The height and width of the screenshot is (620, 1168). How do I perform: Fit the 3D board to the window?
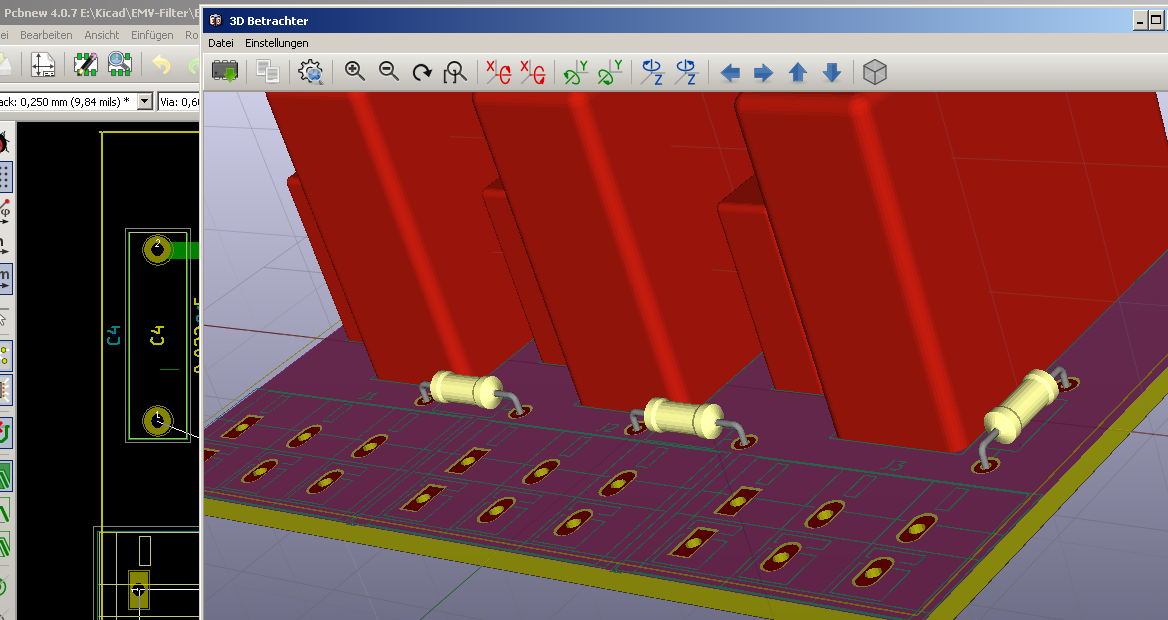[456, 72]
